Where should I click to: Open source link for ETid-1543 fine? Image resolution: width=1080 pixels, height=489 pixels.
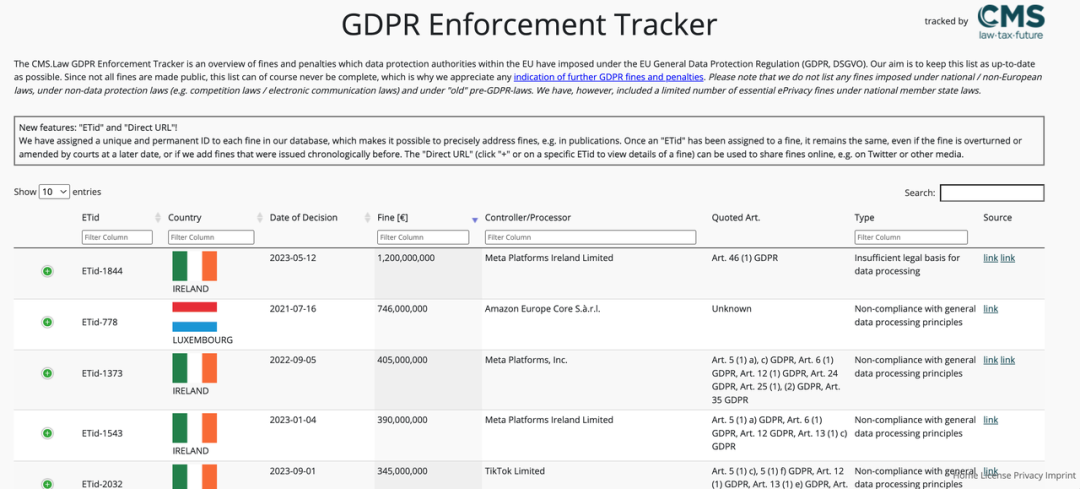click(990, 420)
